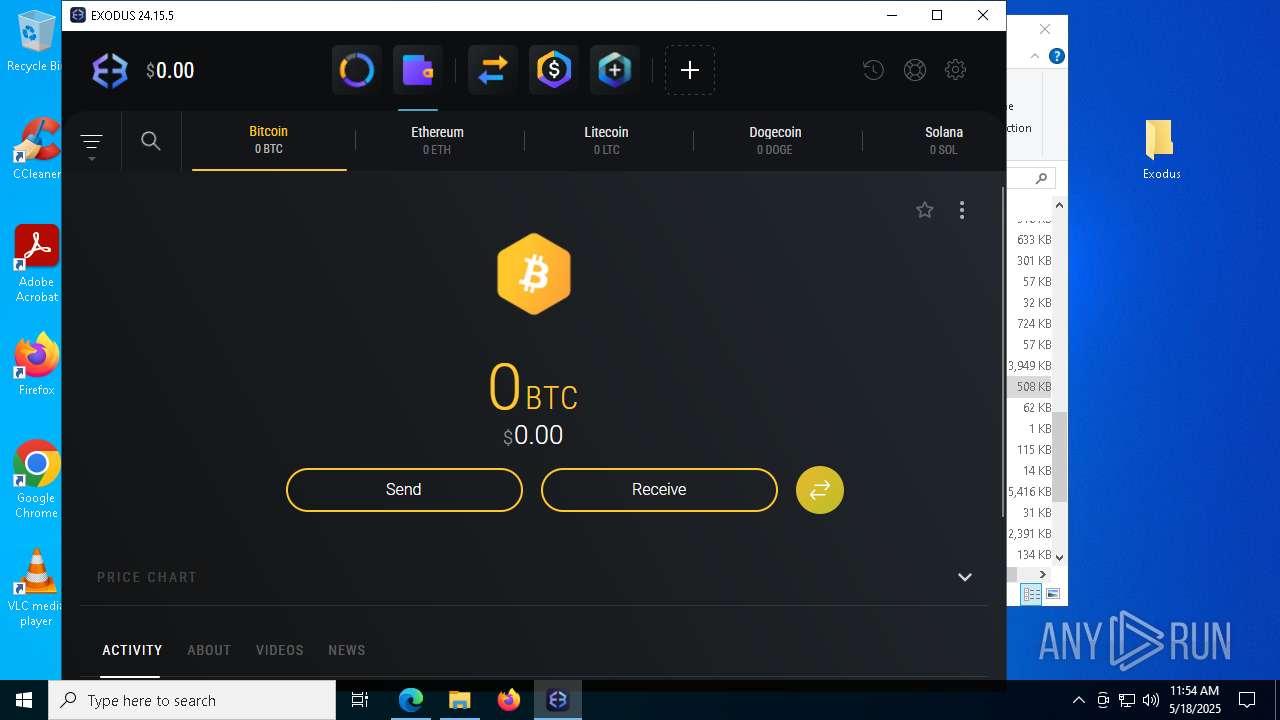Click the taskbar search box
Screen dimensions: 1280x720
(192, 700)
